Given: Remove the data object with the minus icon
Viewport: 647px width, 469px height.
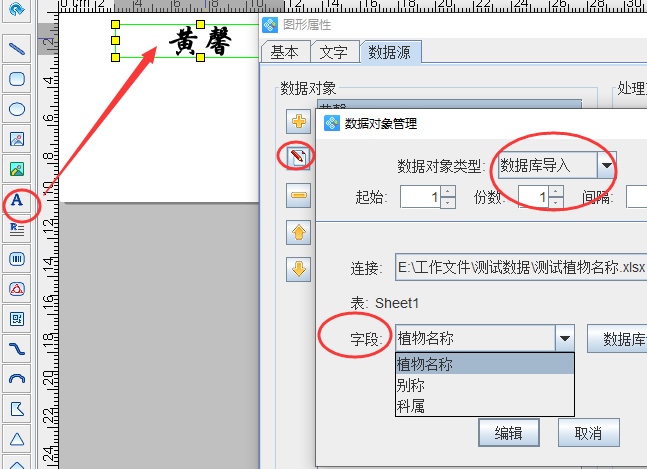Looking at the screenshot, I should [x=298, y=195].
